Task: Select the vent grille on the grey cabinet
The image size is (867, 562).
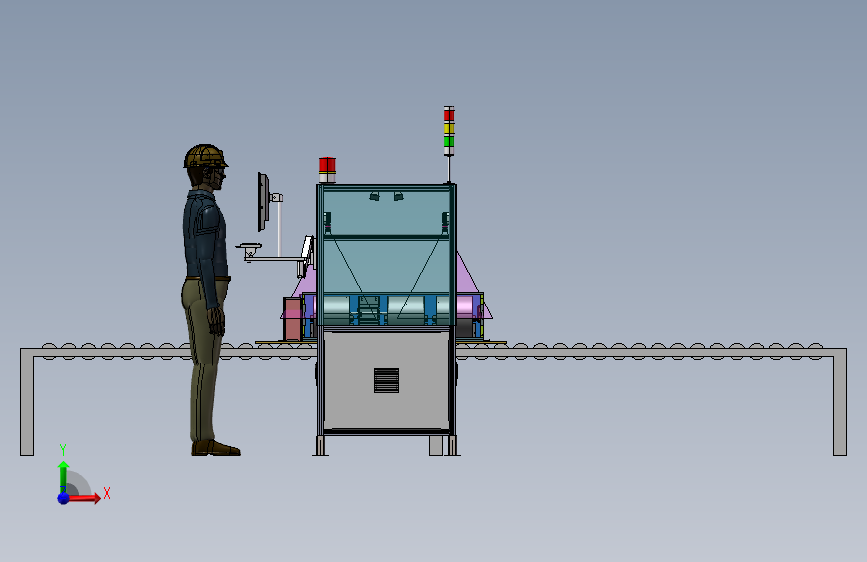Action: coord(387,381)
